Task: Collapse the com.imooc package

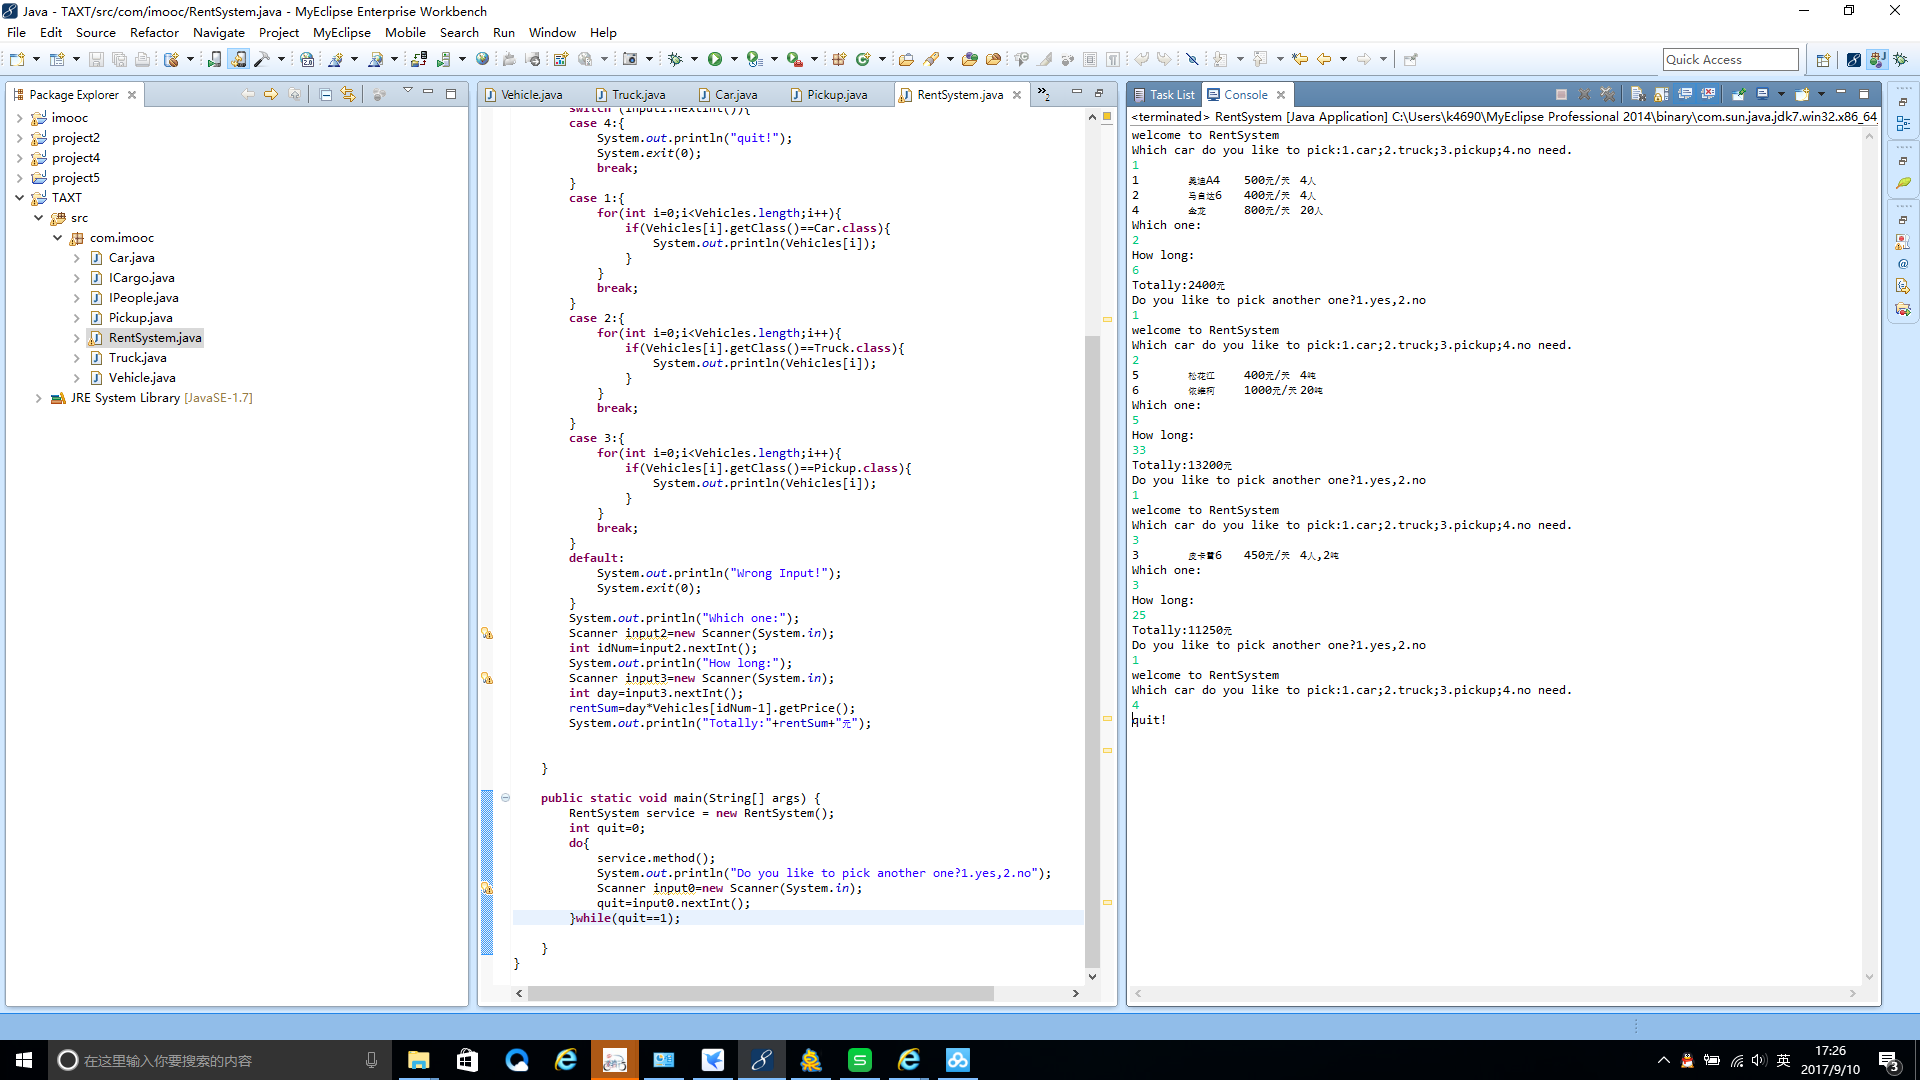Action: pyautogui.click(x=58, y=238)
